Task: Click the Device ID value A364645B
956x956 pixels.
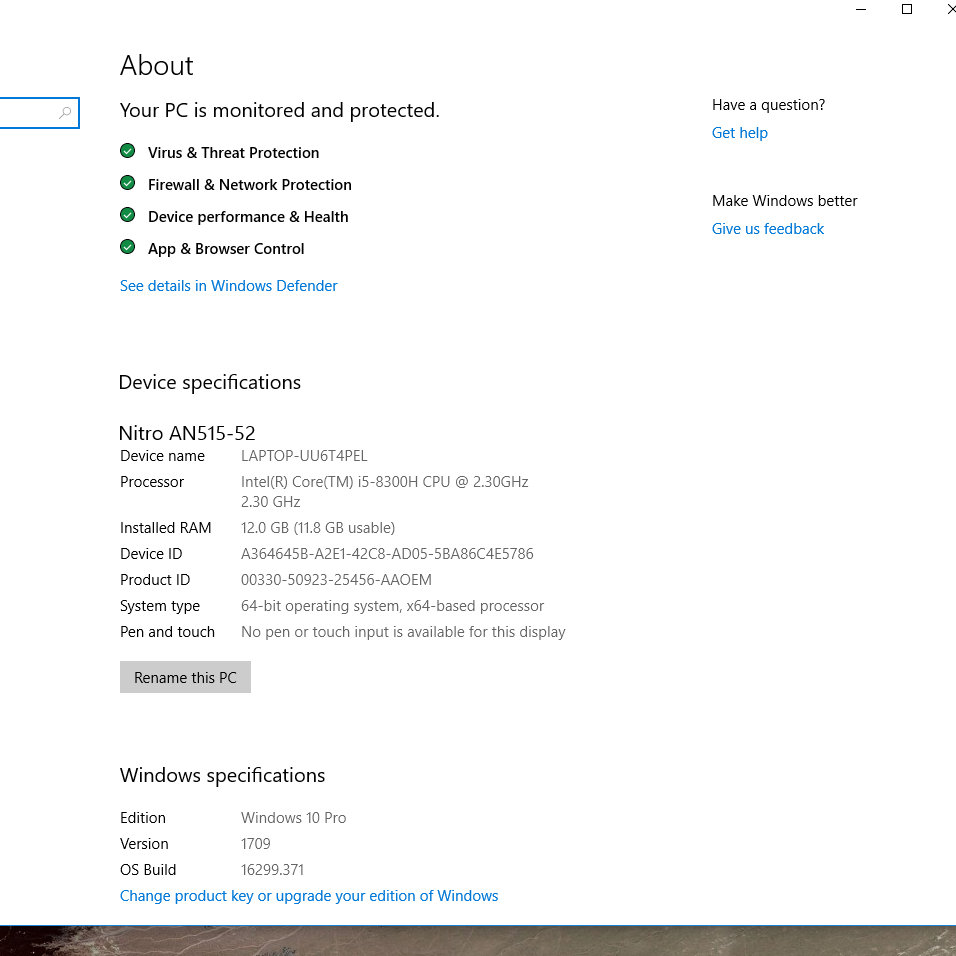Action: tap(387, 554)
